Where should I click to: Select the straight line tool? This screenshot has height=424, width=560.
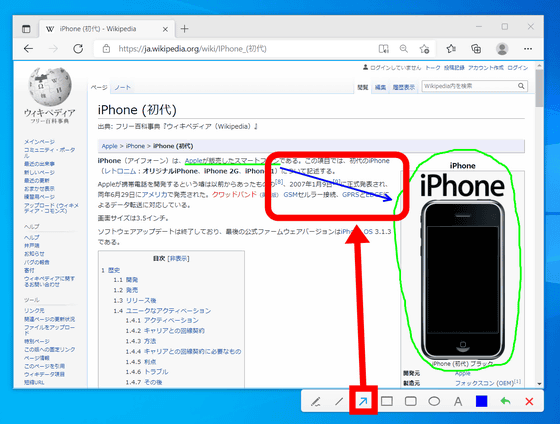pos(339,401)
